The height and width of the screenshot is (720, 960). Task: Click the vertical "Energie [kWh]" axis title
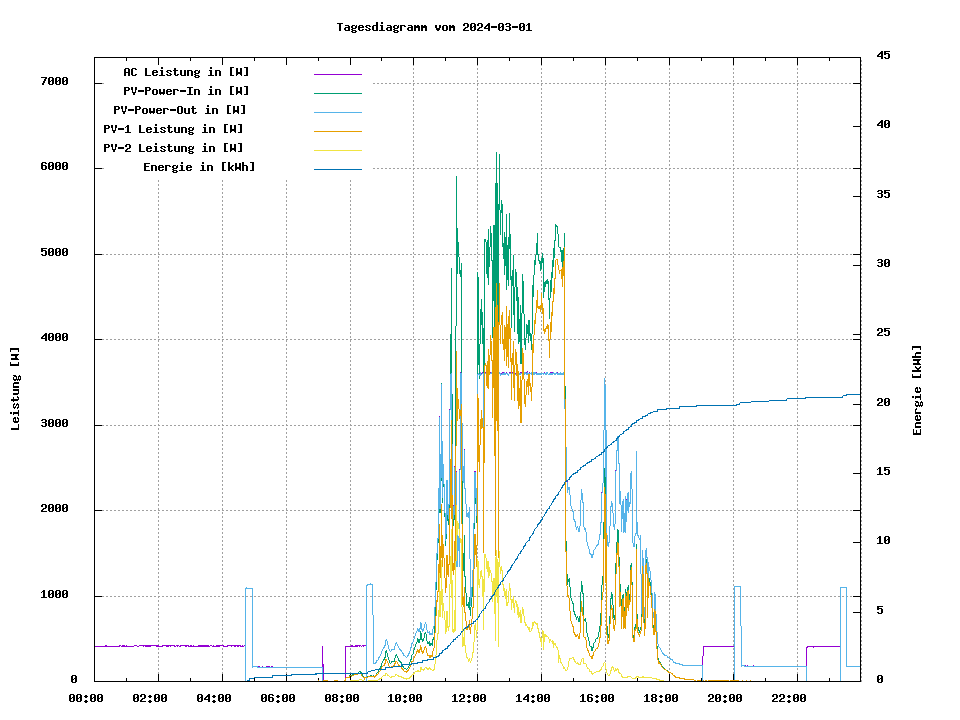pyautogui.click(x=917, y=390)
